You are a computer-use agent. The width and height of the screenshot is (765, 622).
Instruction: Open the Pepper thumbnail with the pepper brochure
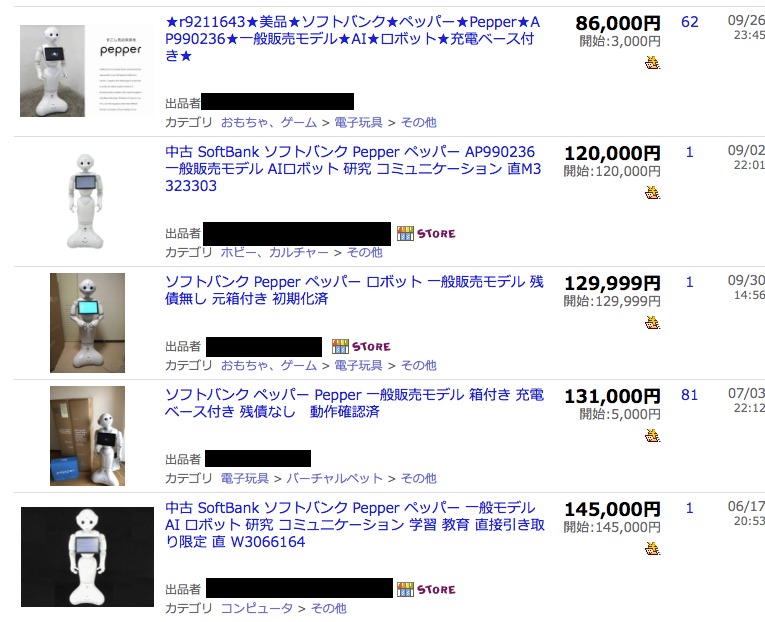(86, 71)
